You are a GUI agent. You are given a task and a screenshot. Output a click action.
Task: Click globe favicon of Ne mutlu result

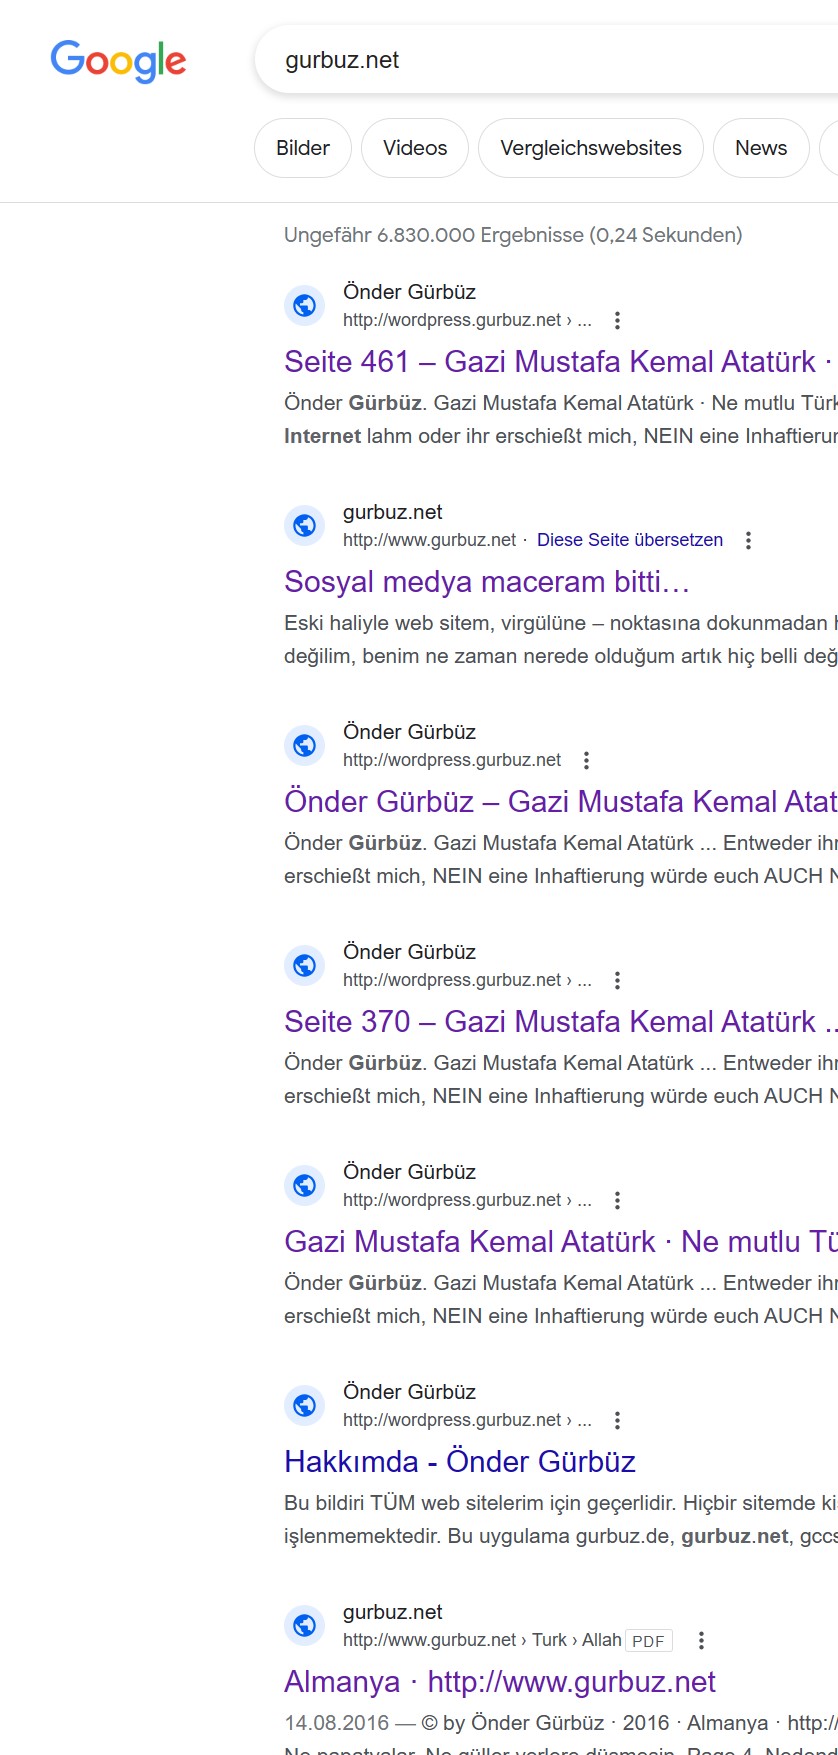tap(305, 1186)
